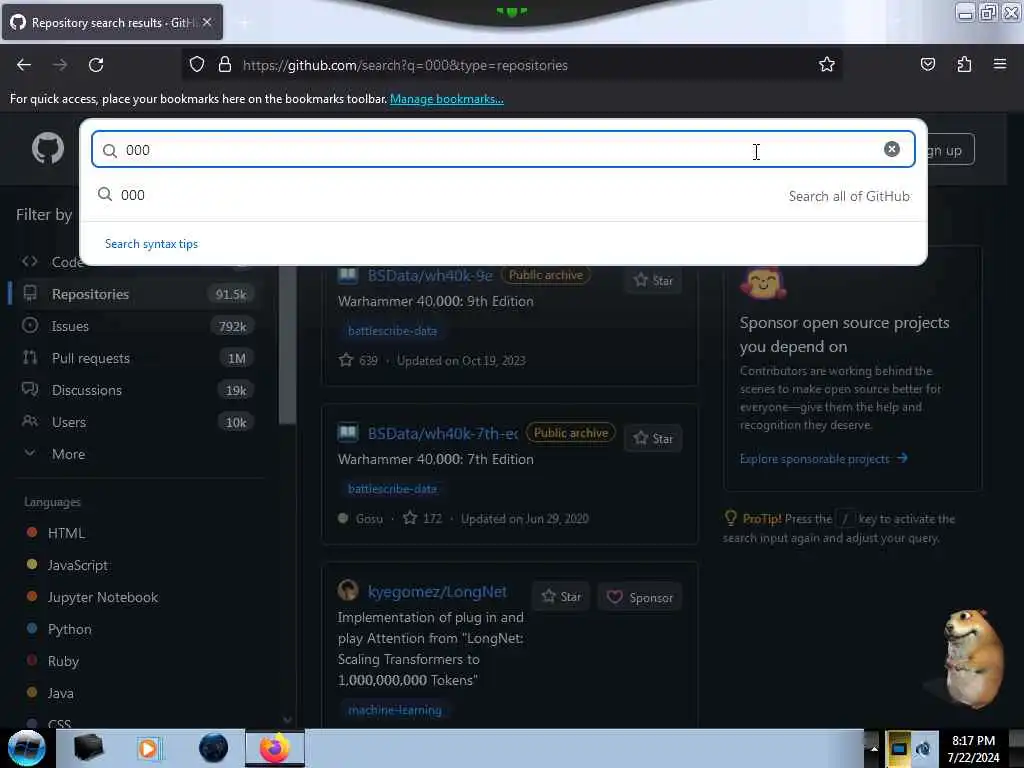Click the Python language color dot
1024x768 pixels.
pyautogui.click(x=31, y=628)
